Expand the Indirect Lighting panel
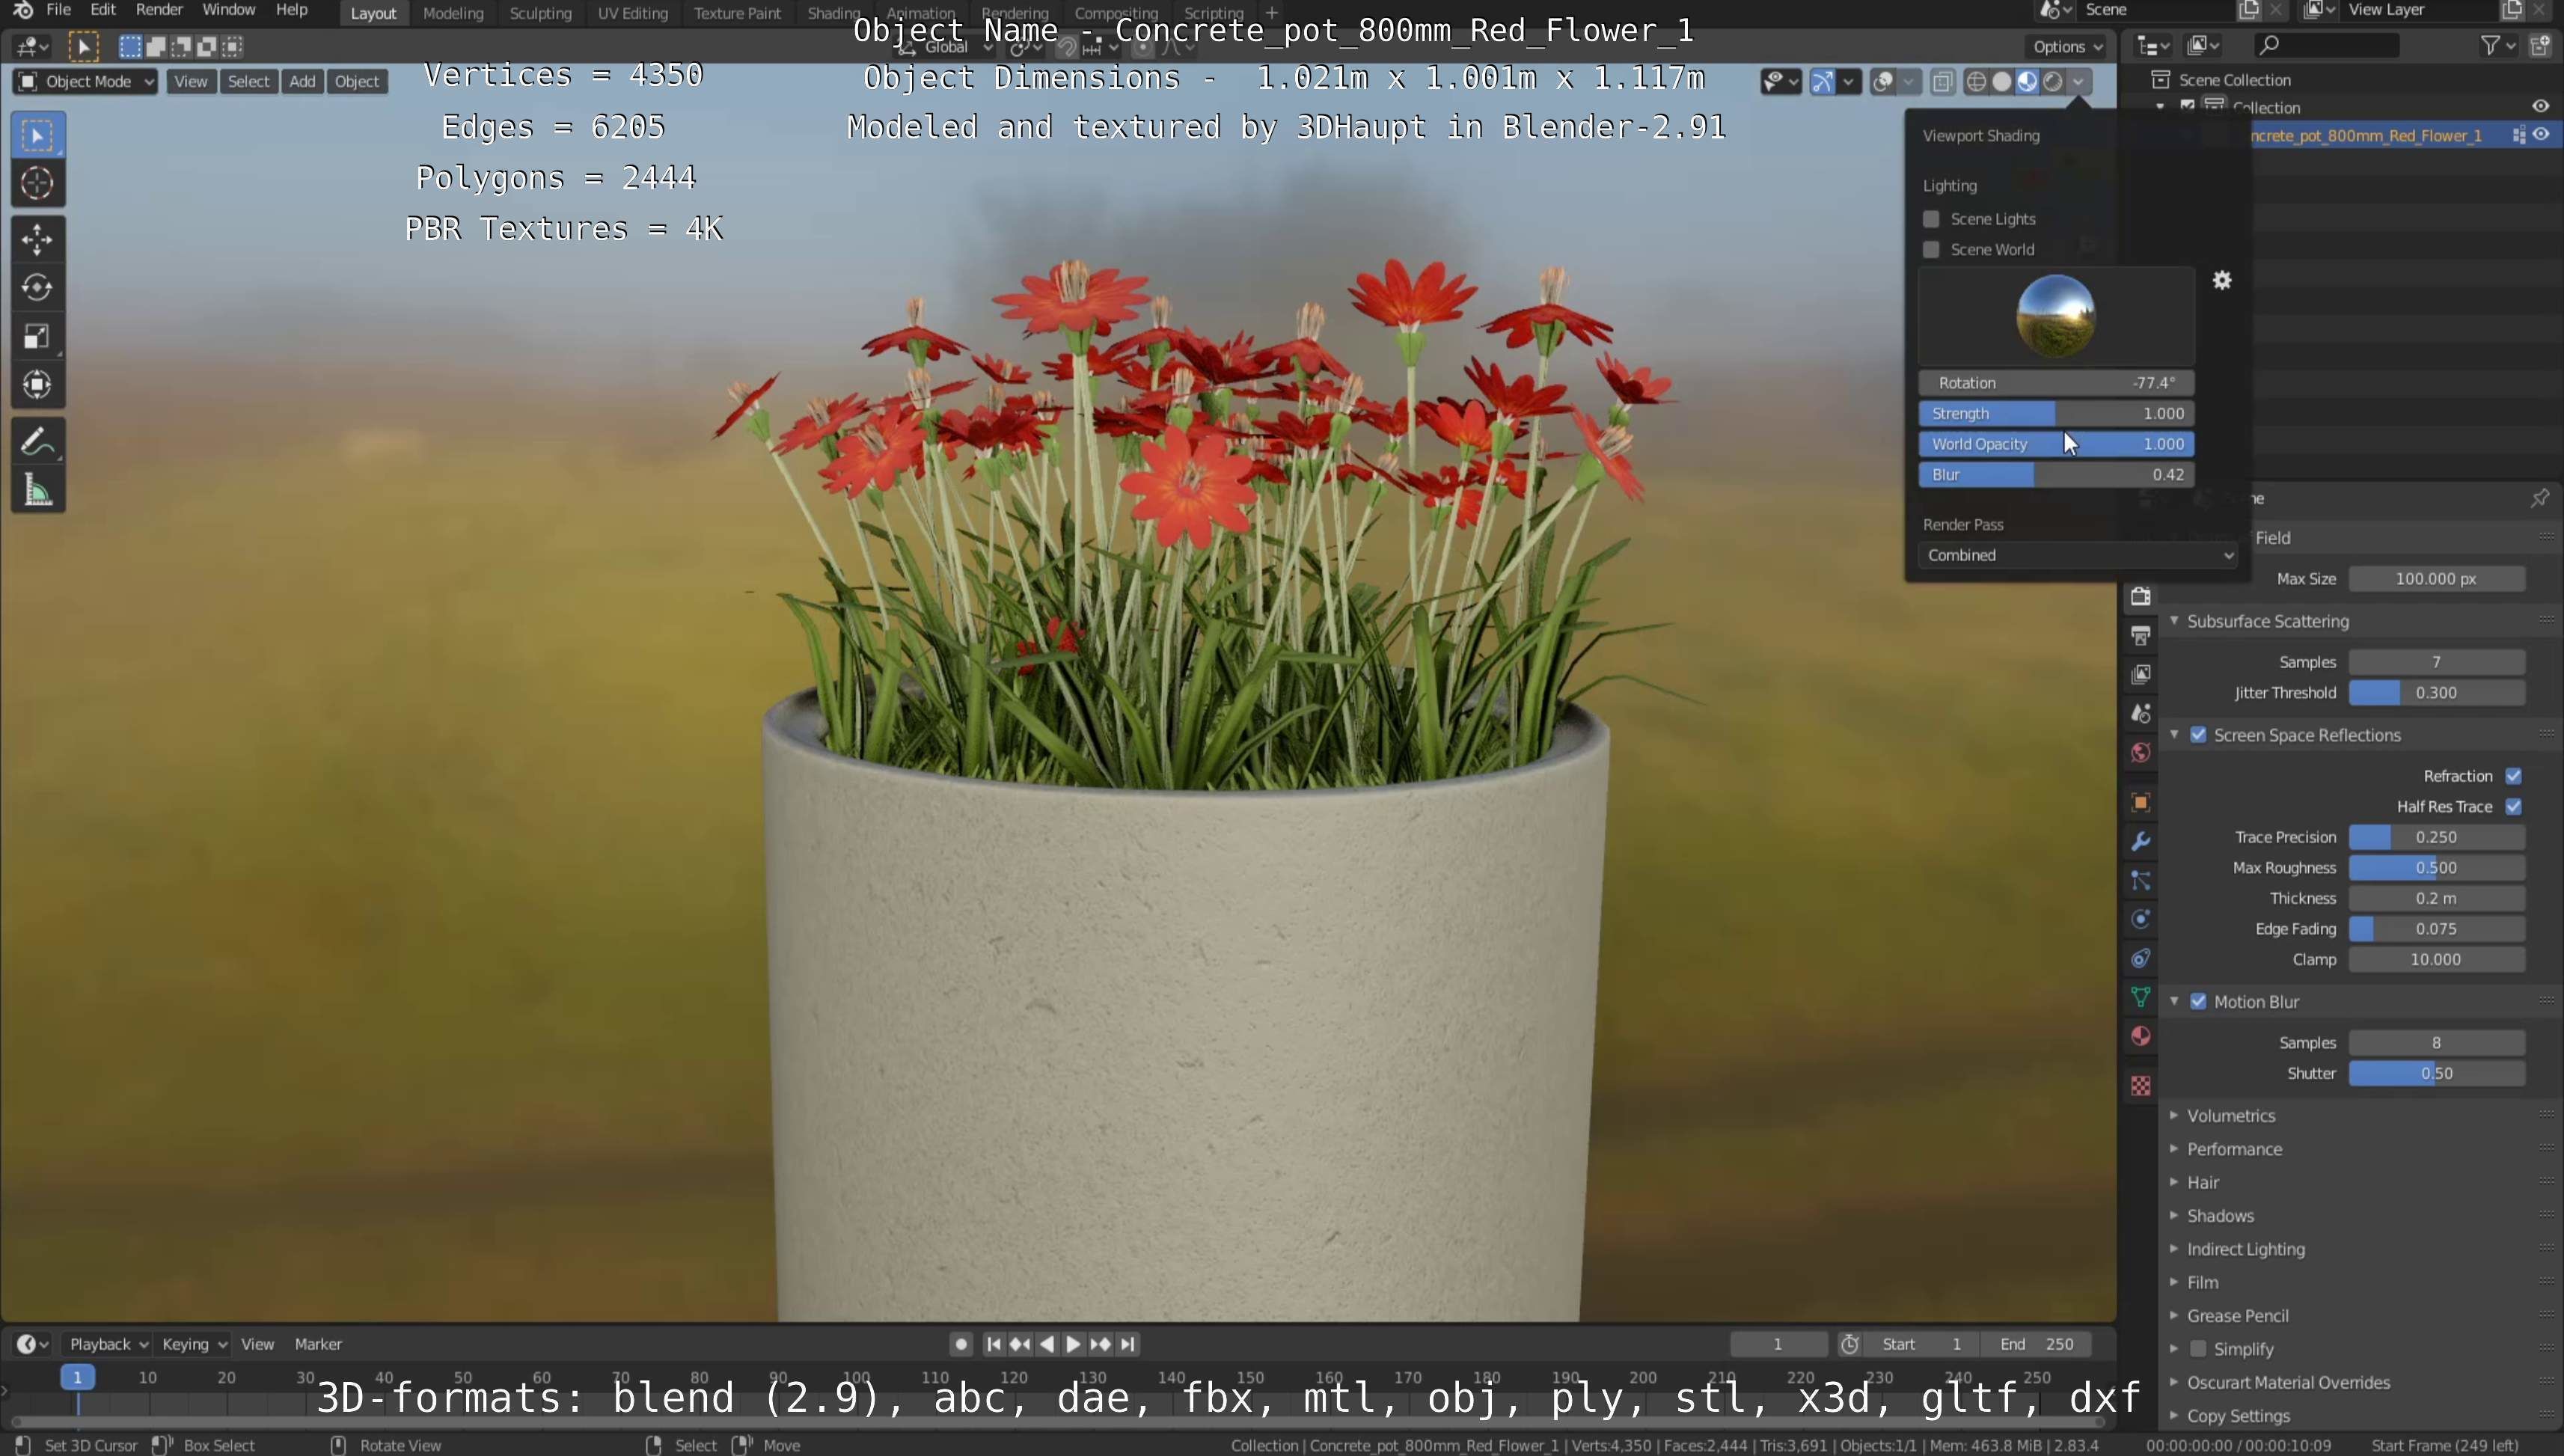 point(2245,1249)
